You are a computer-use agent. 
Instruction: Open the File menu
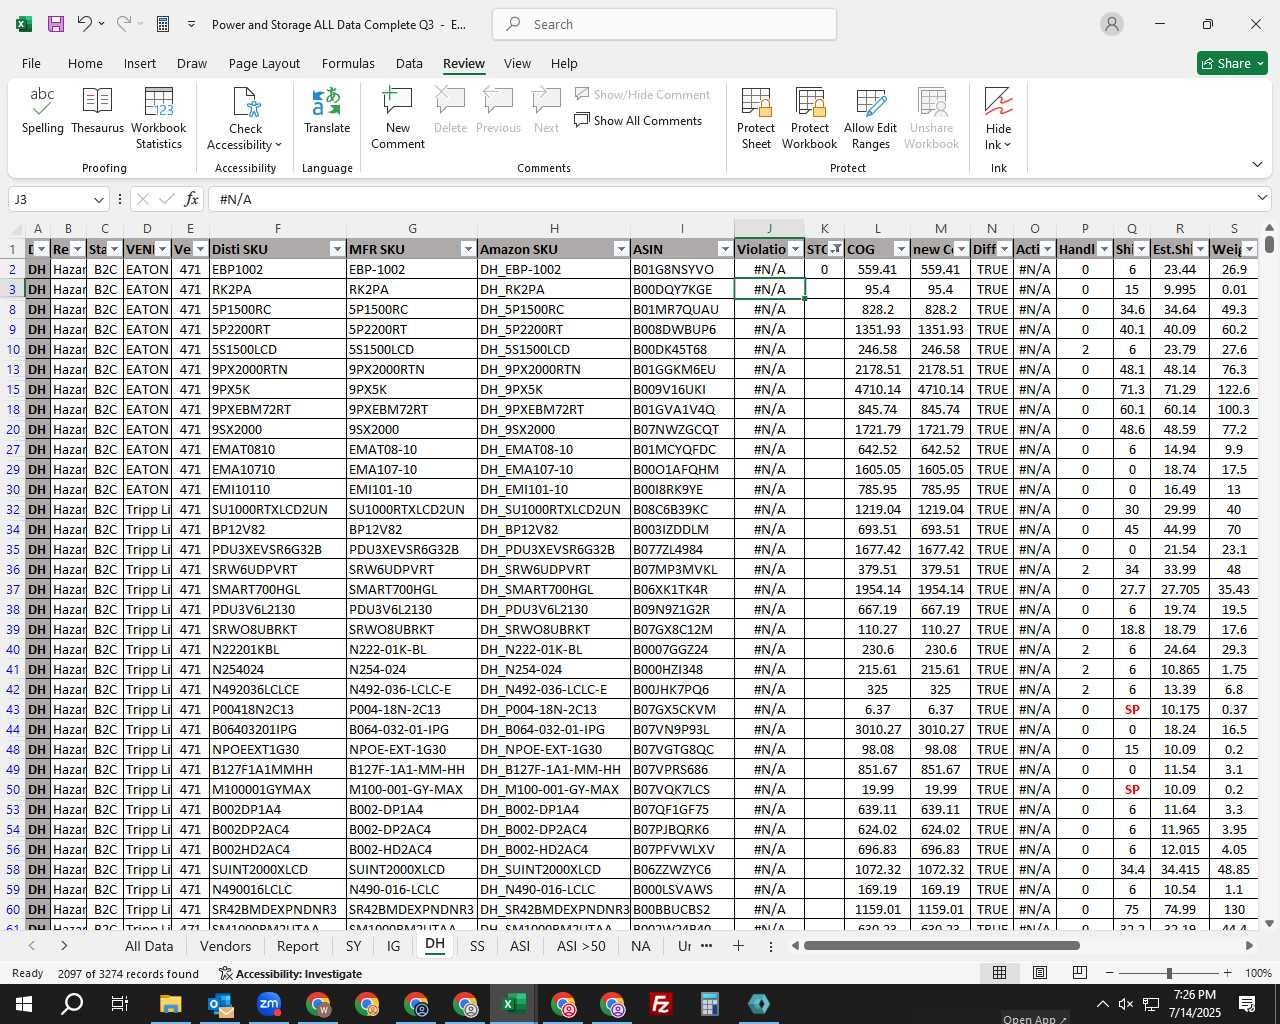coord(31,63)
